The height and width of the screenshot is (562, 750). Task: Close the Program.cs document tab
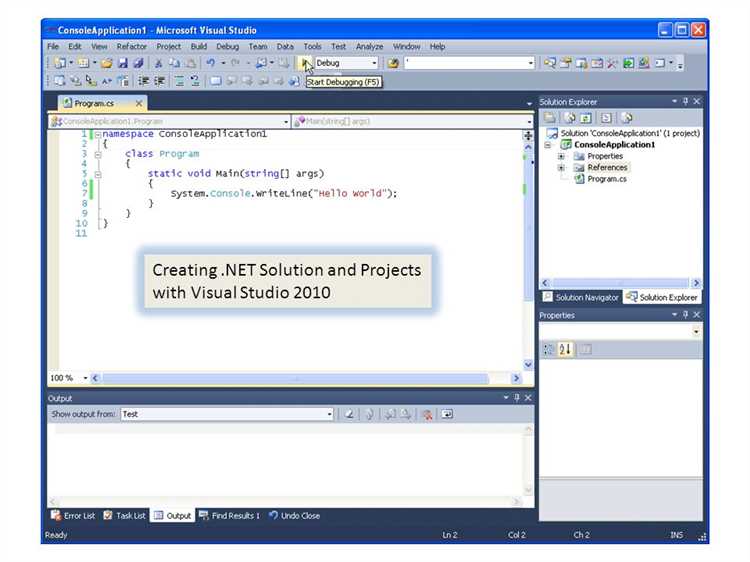click(139, 103)
